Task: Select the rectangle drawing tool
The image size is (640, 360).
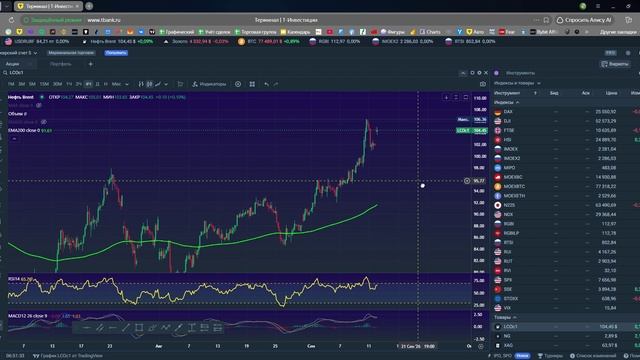Action: pos(139,327)
